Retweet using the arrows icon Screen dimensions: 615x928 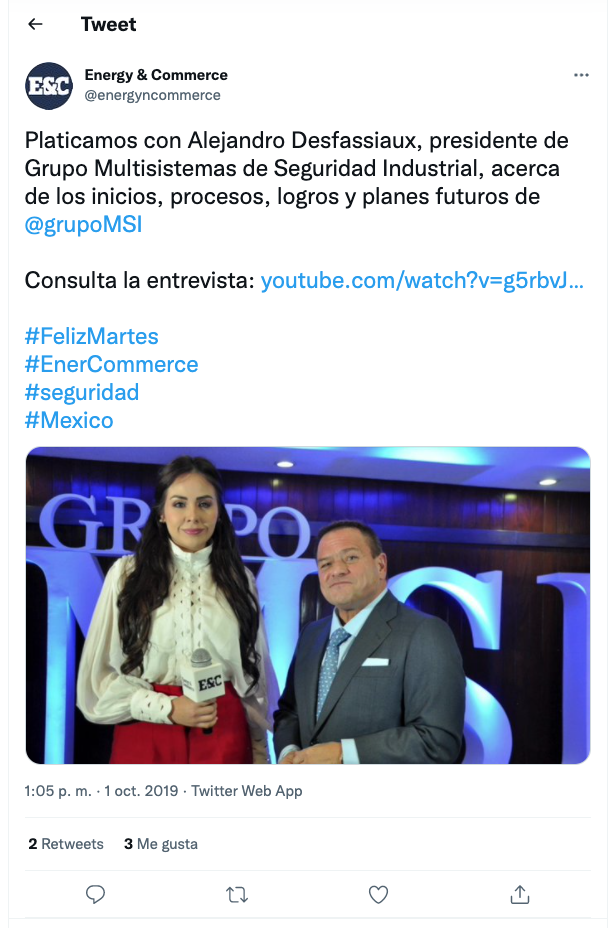pyautogui.click(x=237, y=894)
